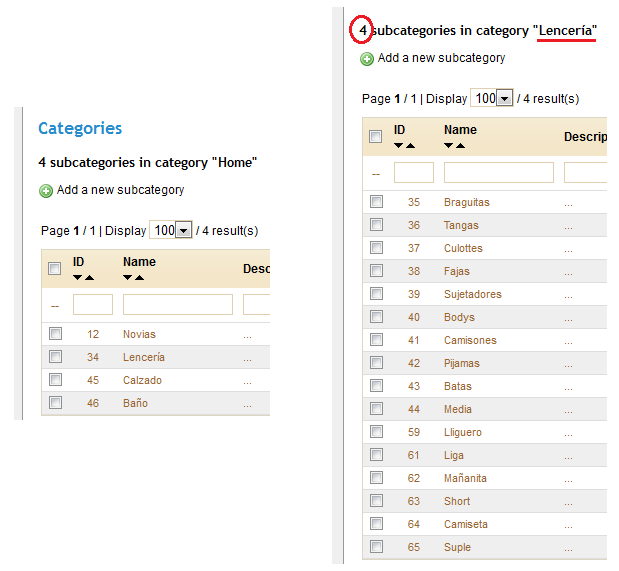
Task: Check the box for Novias row
Action: tap(56, 334)
